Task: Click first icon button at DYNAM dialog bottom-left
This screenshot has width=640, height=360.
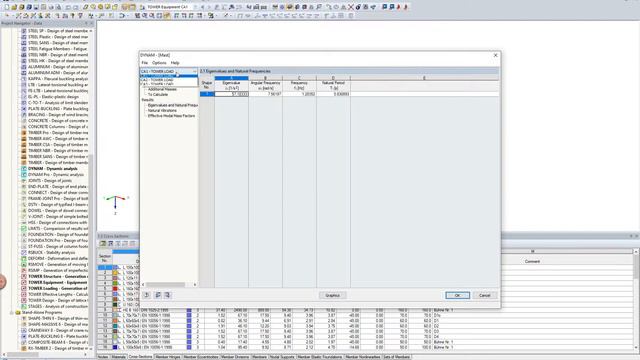Action: point(147,295)
